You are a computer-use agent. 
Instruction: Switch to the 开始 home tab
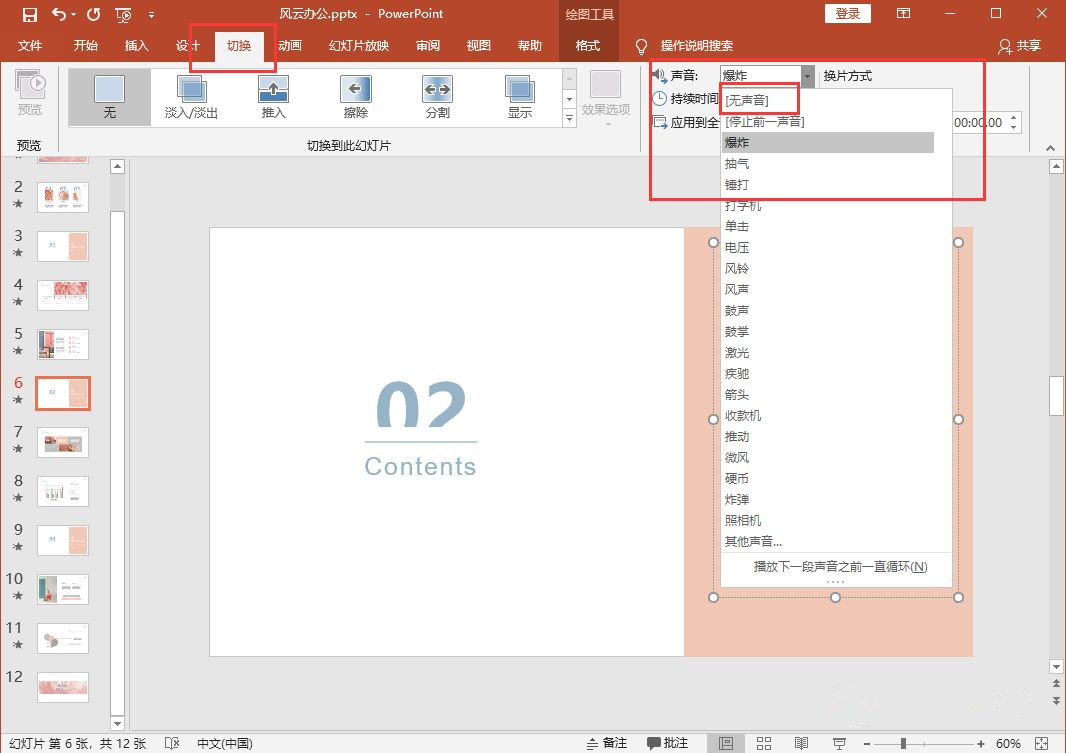pos(85,46)
